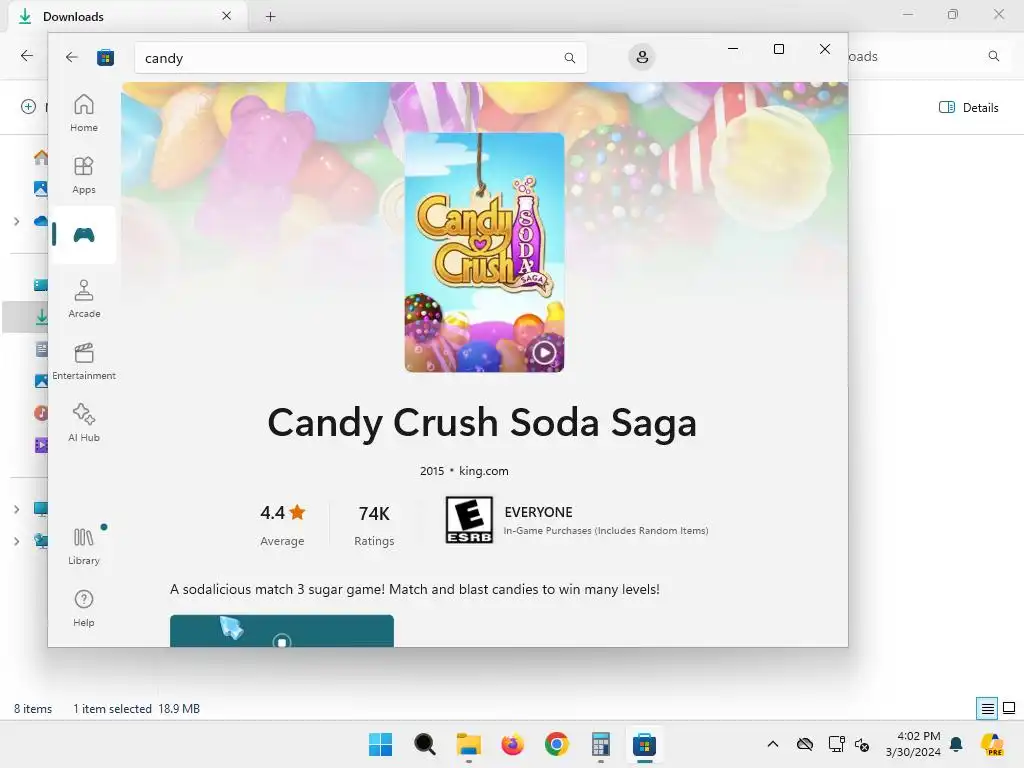Open the notification bell in tray

point(956,744)
